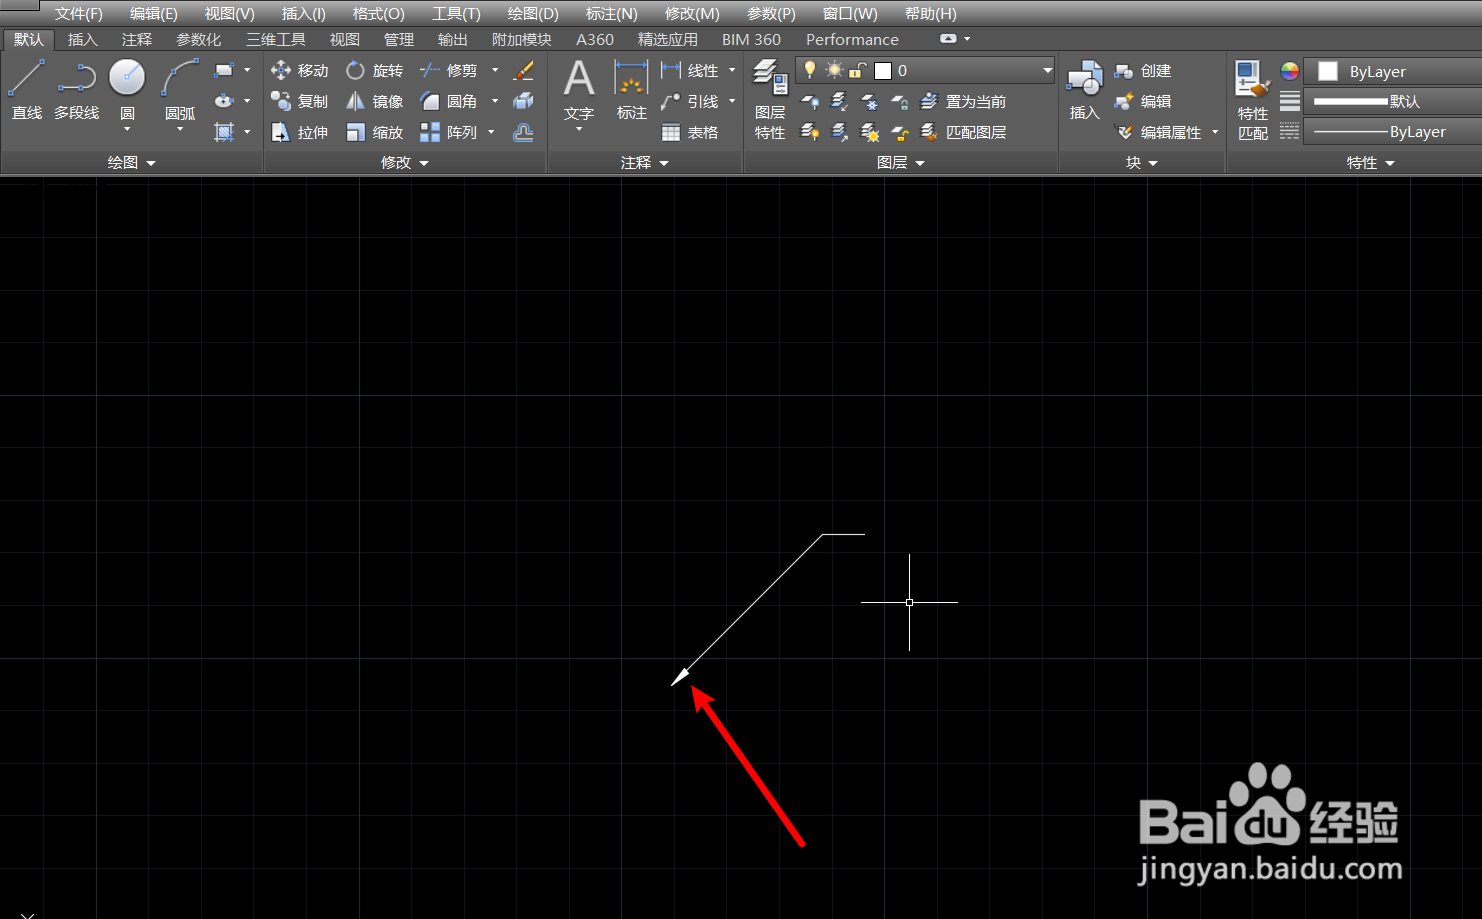1482x919 pixels.
Task: Expand the 特性 panel
Action: click(1370, 162)
